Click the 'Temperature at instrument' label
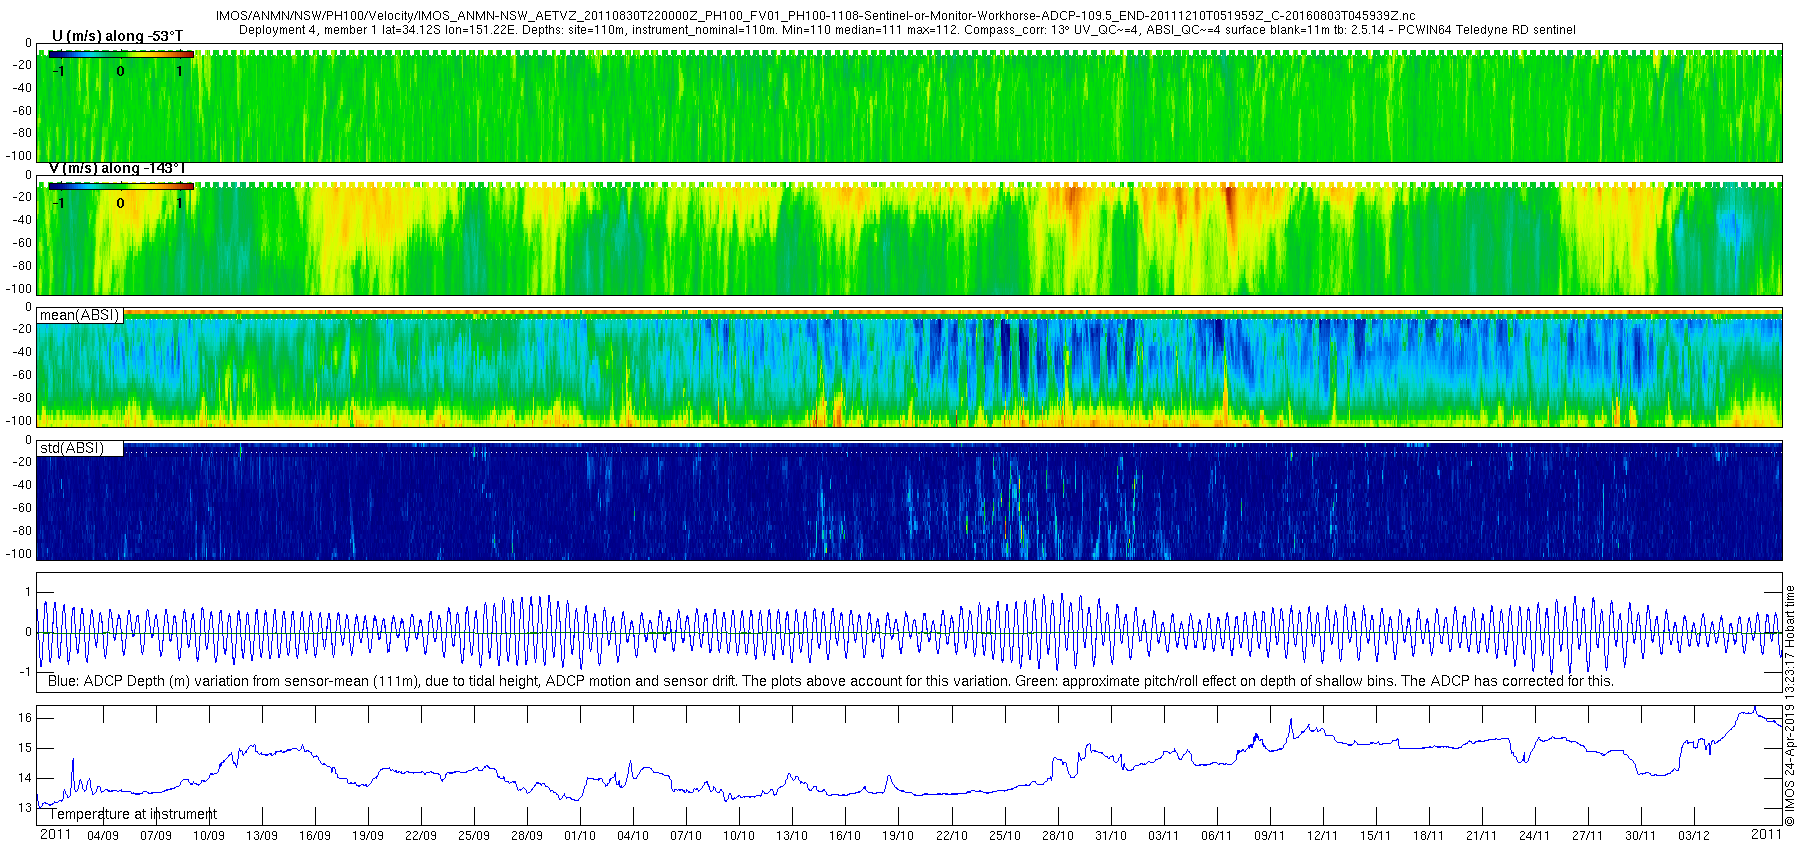This screenshot has height=850, width=1800. point(133,814)
